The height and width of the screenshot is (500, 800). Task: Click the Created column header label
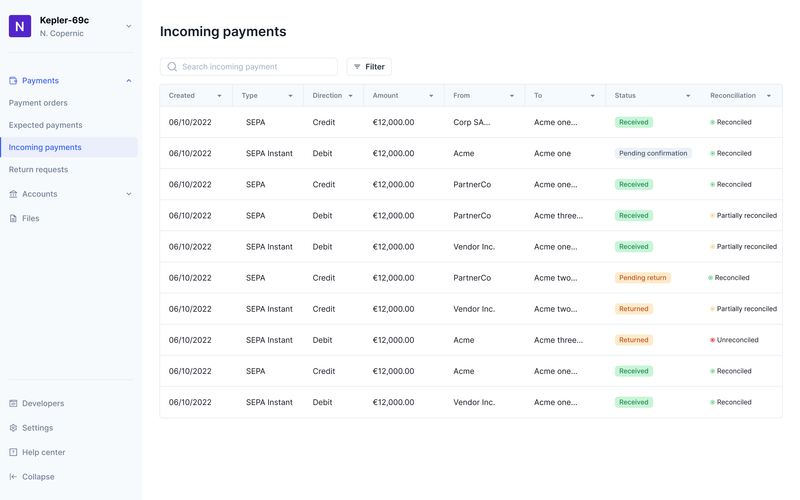pyautogui.click(x=182, y=96)
